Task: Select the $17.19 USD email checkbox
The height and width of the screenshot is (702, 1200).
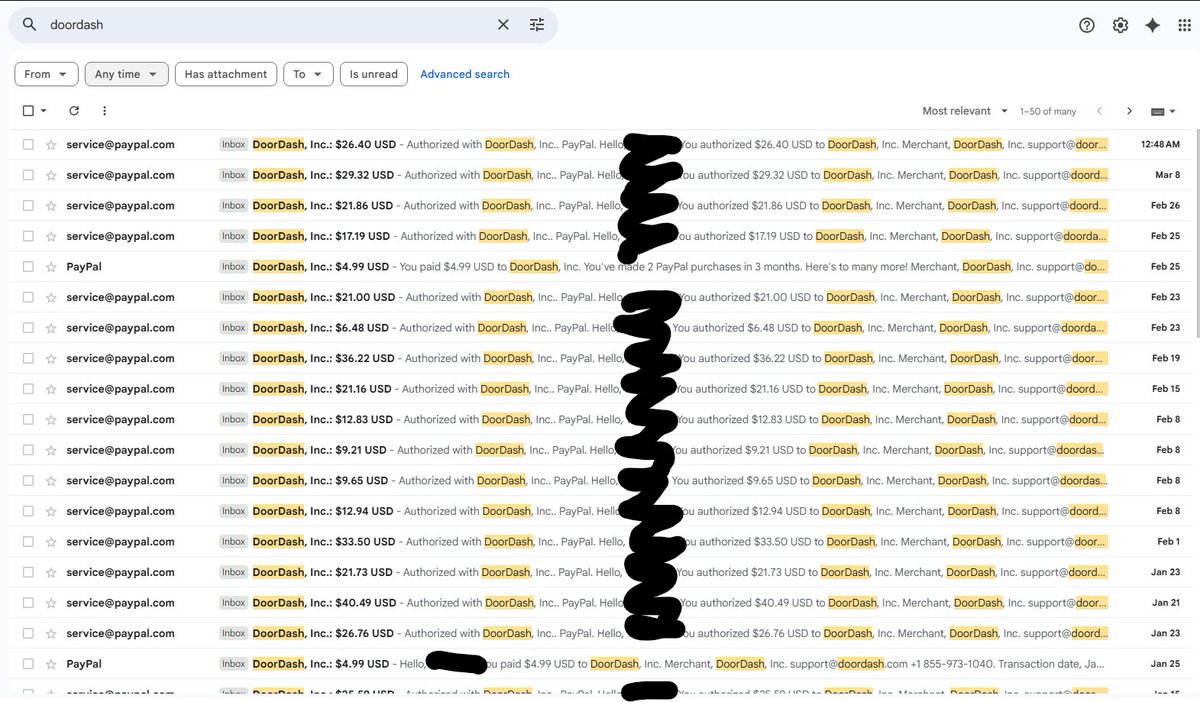Action: (x=28, y=236)
